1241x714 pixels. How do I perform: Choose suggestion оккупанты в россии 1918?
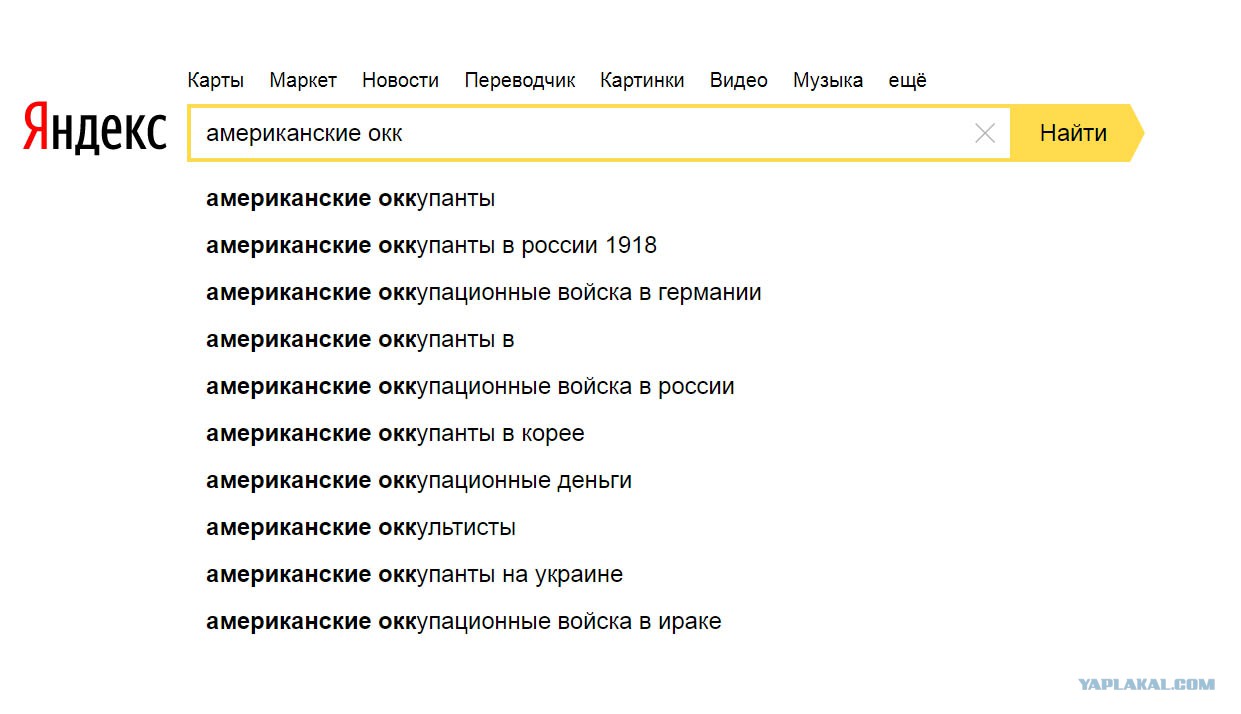tap(431, 245)
